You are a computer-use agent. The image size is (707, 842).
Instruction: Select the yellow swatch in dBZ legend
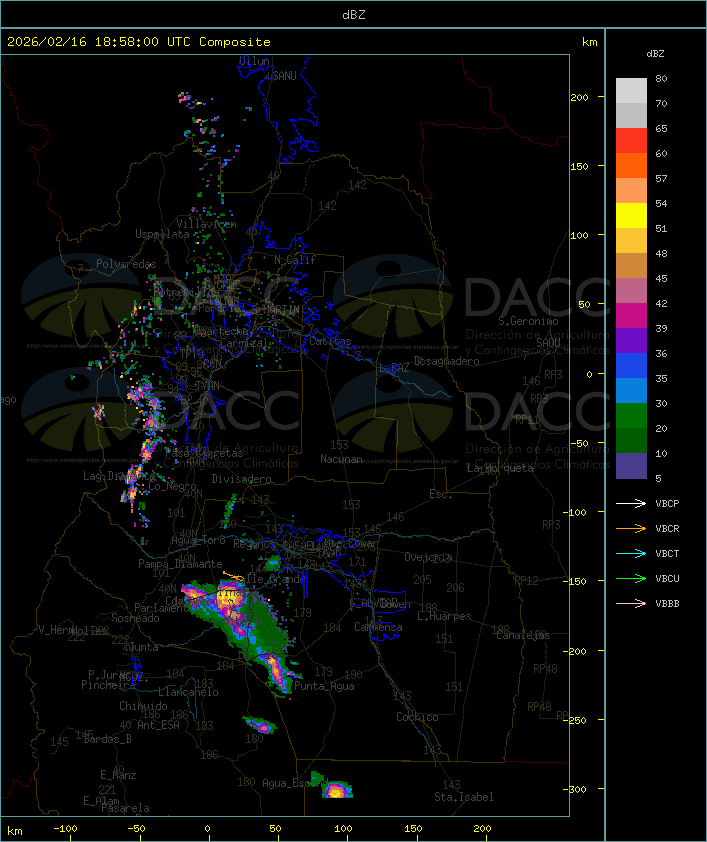631,215
